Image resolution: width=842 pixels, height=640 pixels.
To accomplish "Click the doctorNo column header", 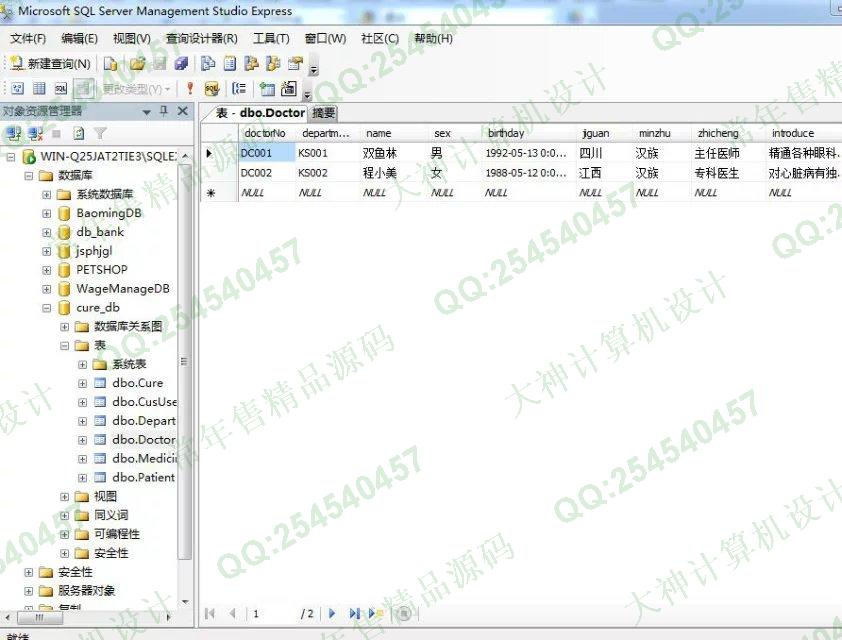I will [x=266, y=133].
